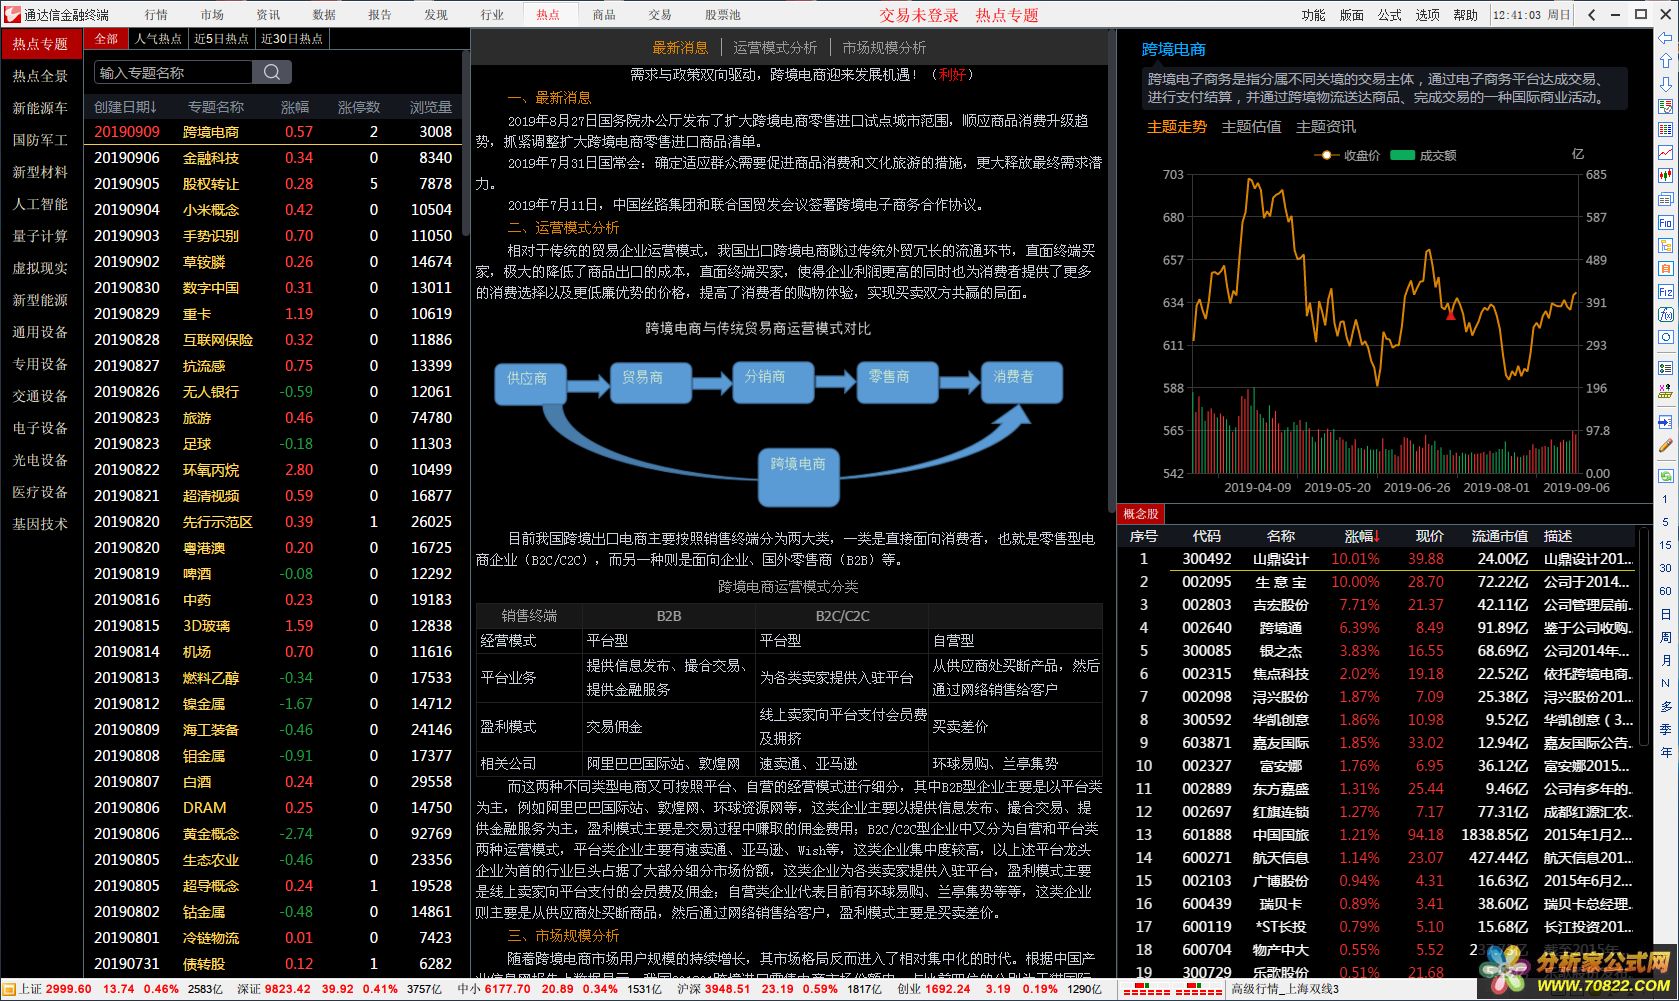Switch to 市场规模分析 section tab

884,48
